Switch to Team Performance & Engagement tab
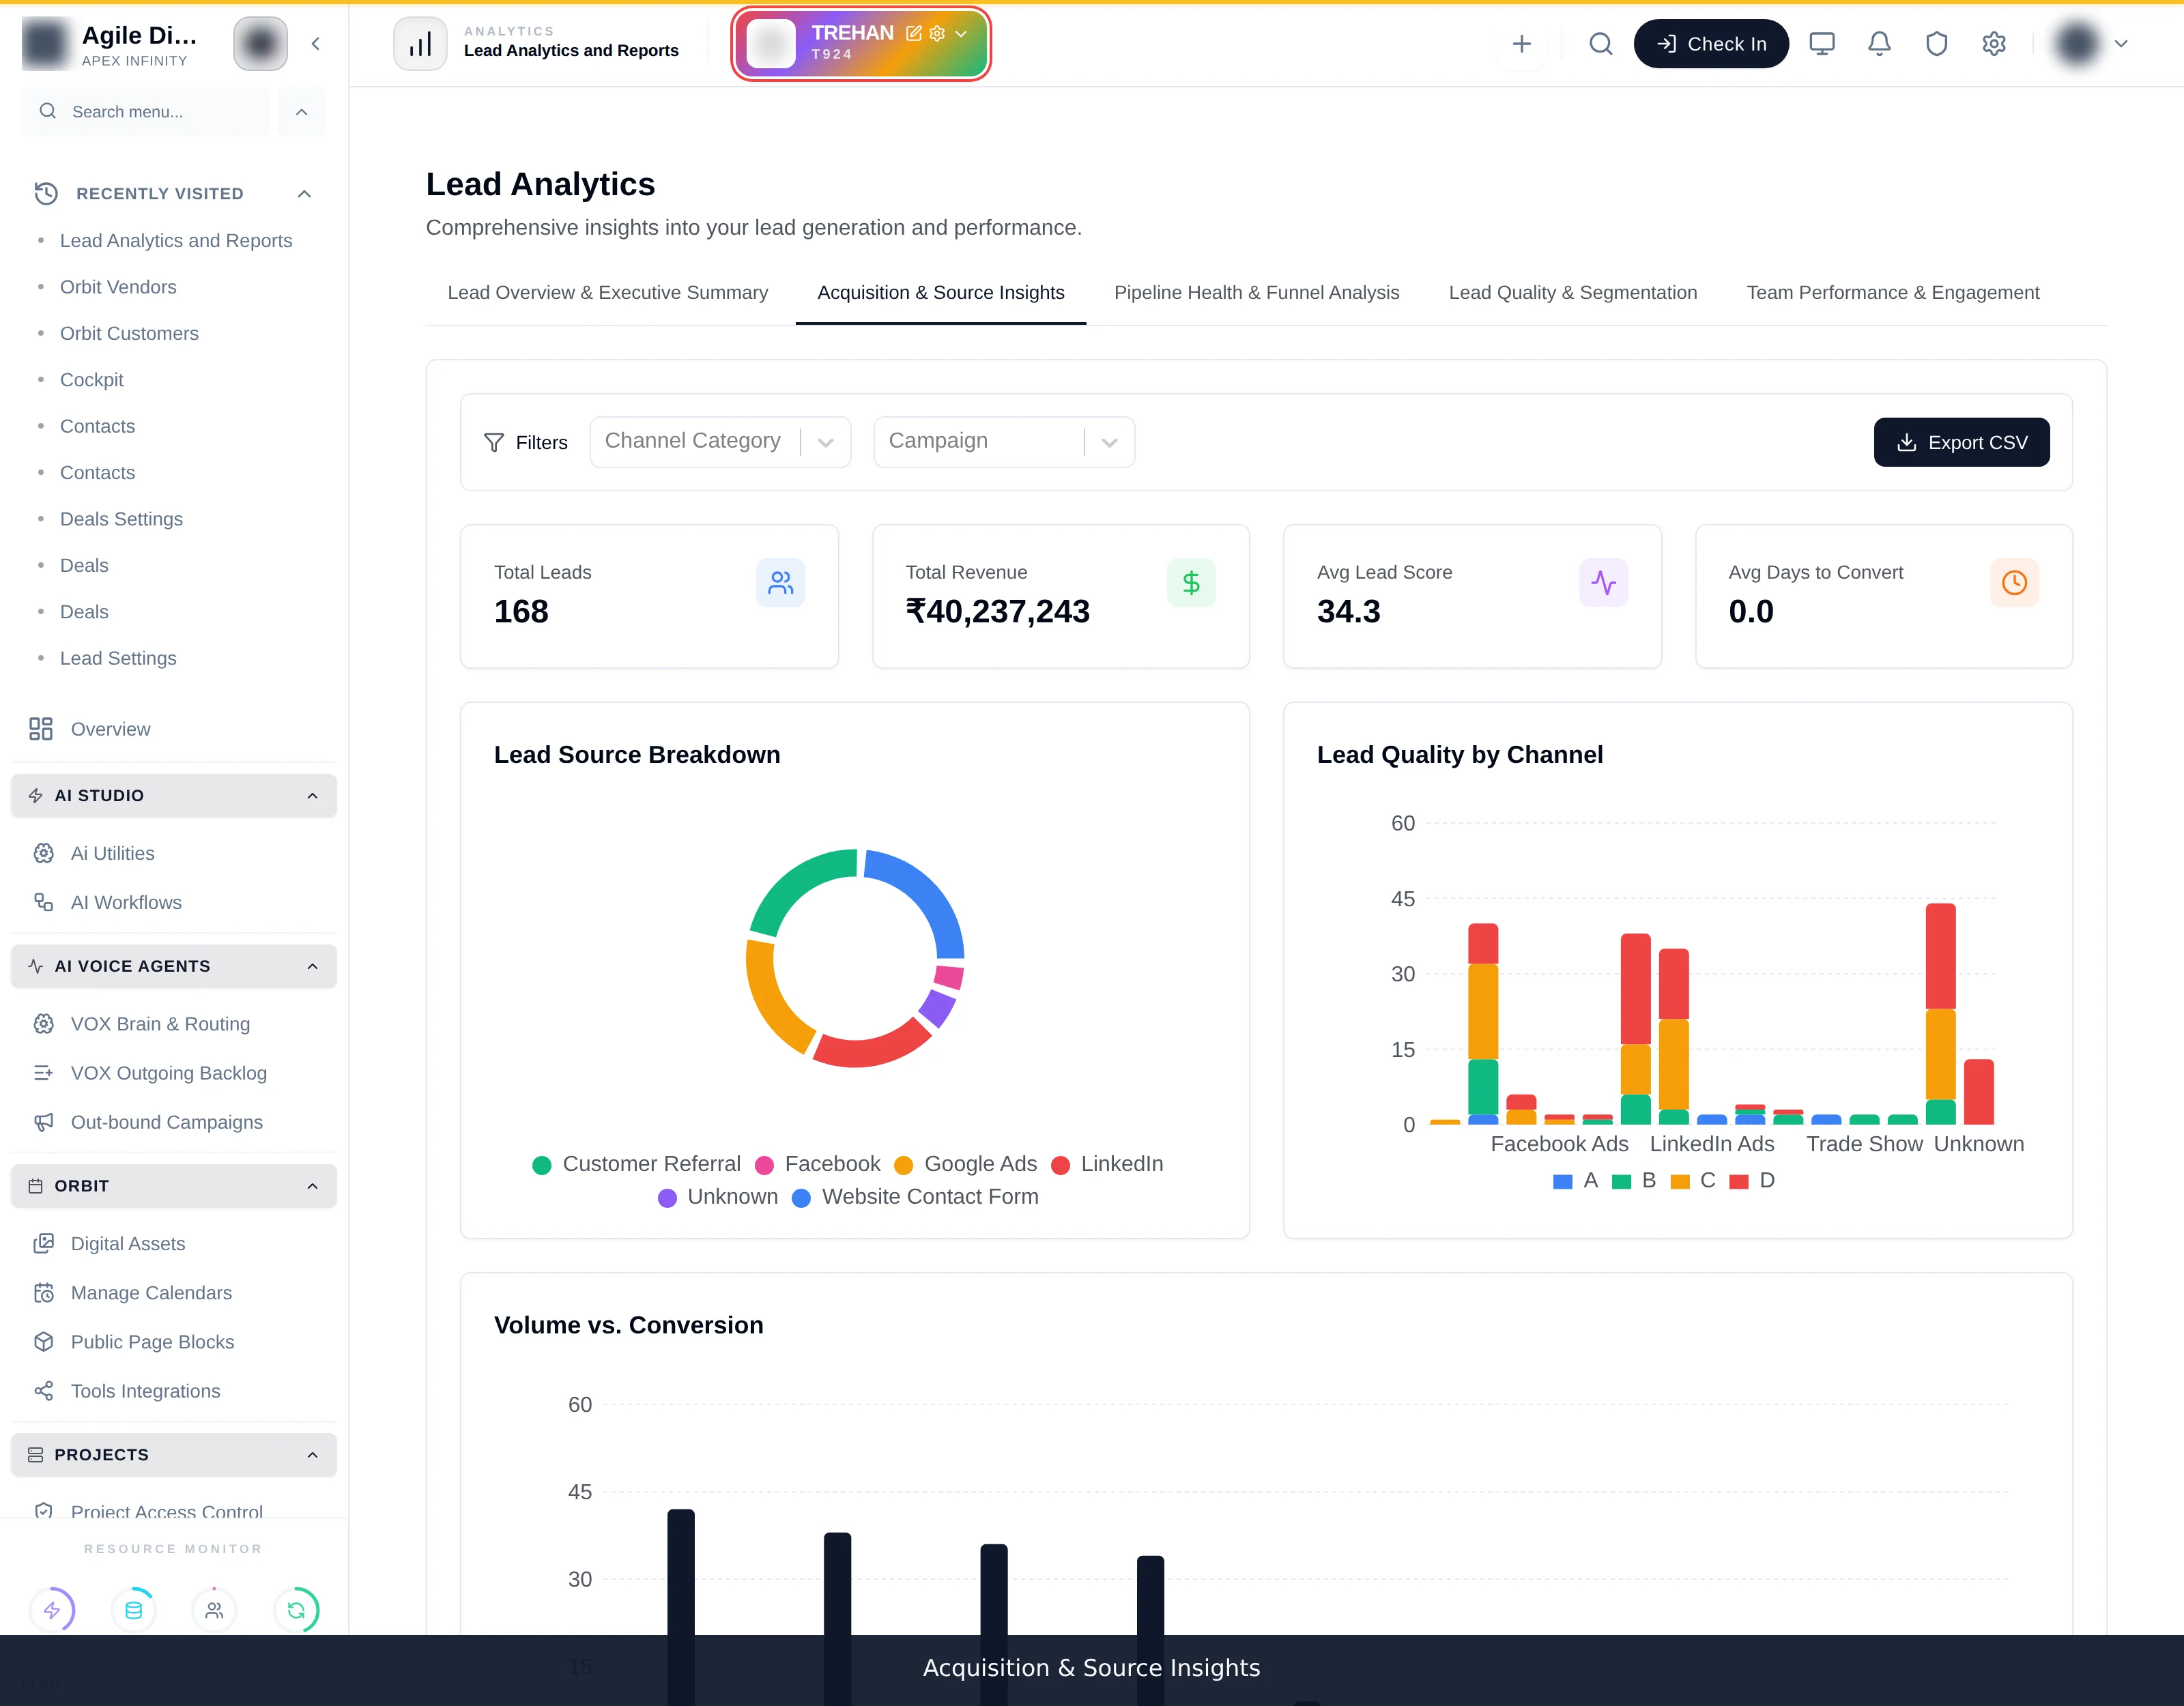This screenshot has width=2184, height=1706. click(x=1892, y=293)
